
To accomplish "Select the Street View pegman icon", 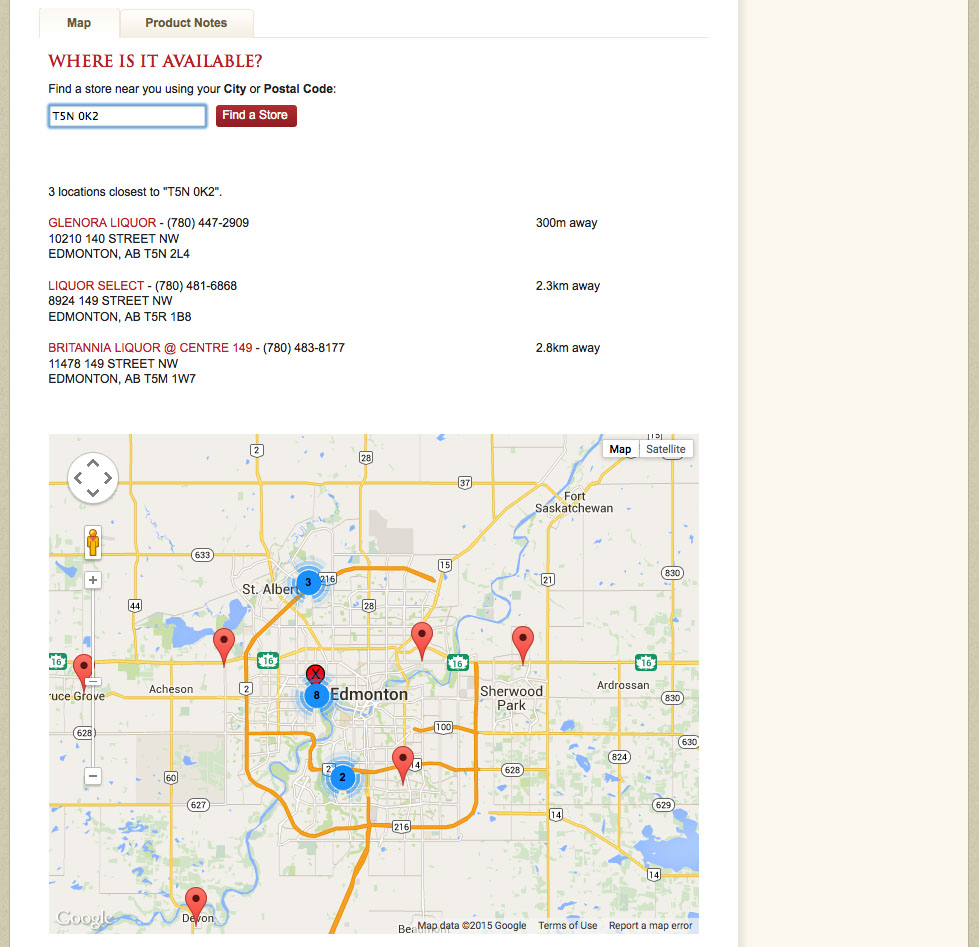I will point(93,542).
